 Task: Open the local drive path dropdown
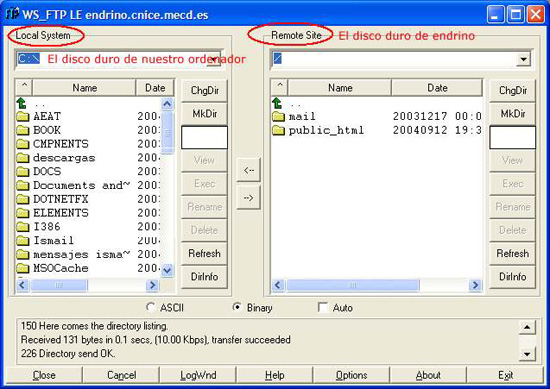(x=214, y=59)
